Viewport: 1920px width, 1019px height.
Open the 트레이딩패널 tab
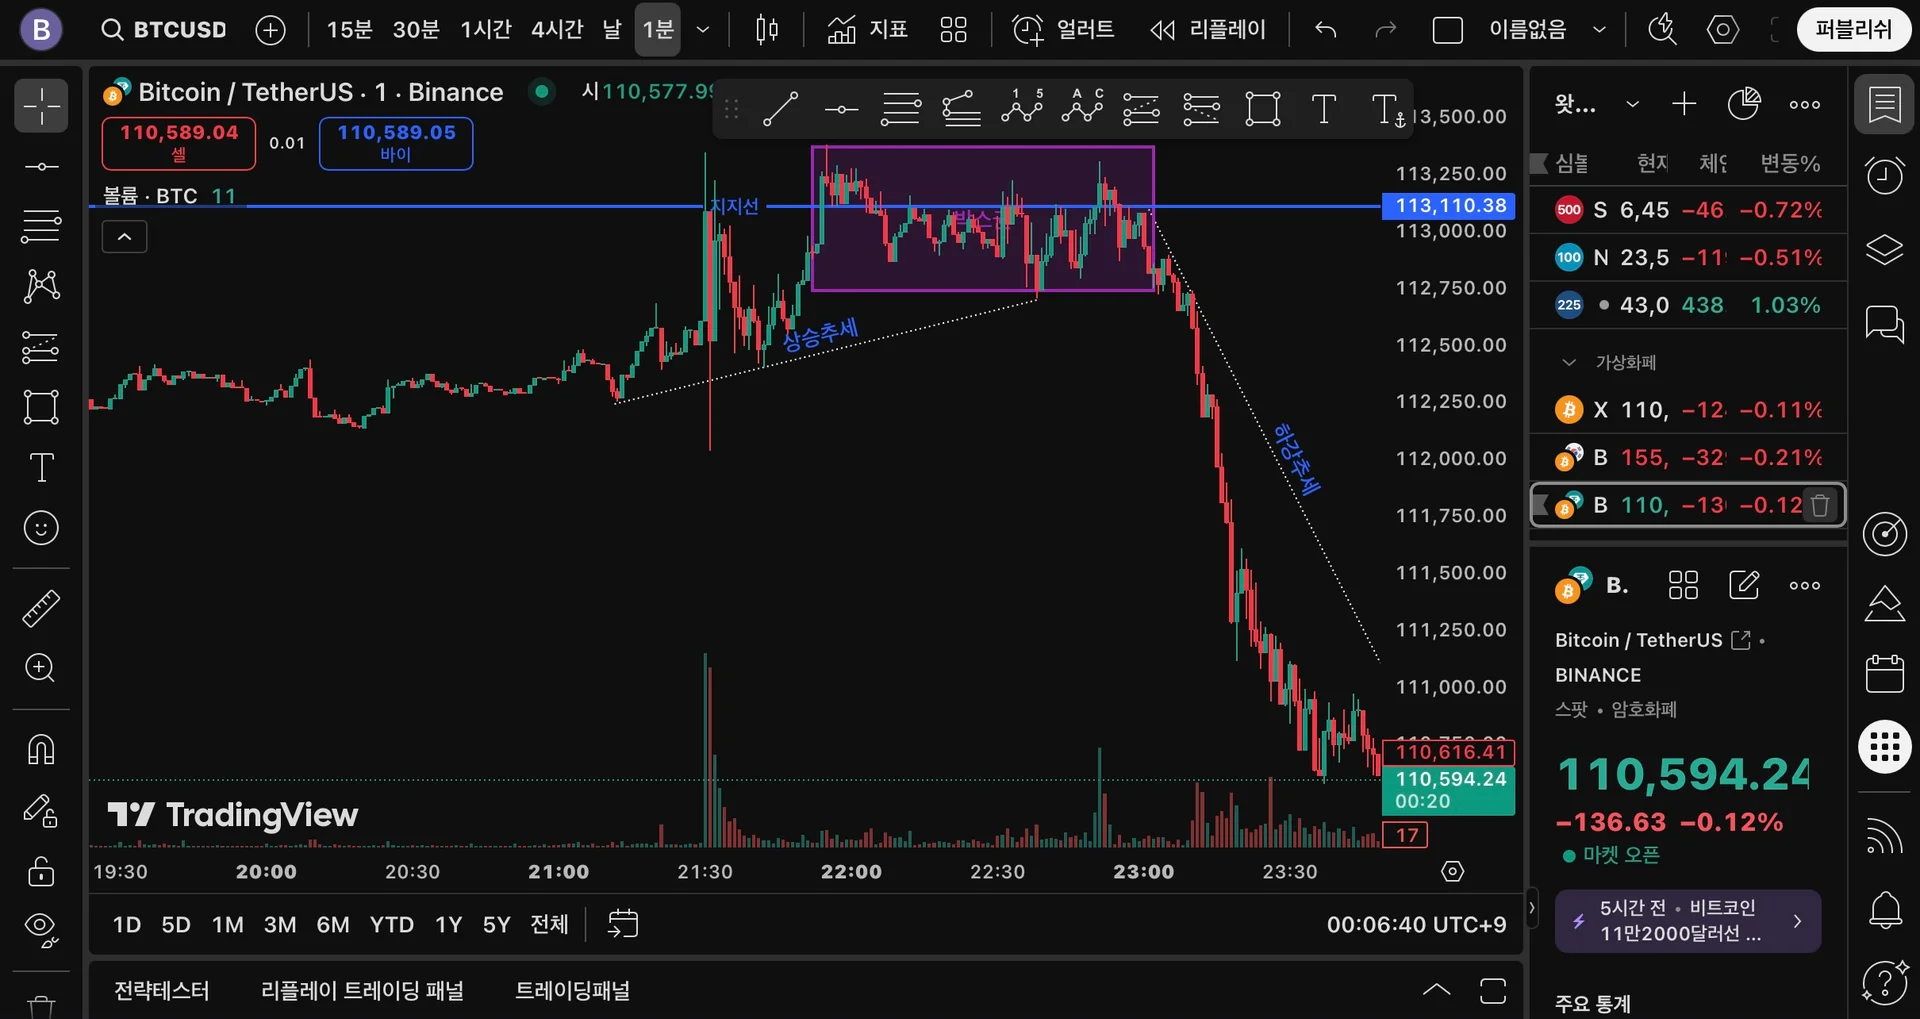(572, 991)
